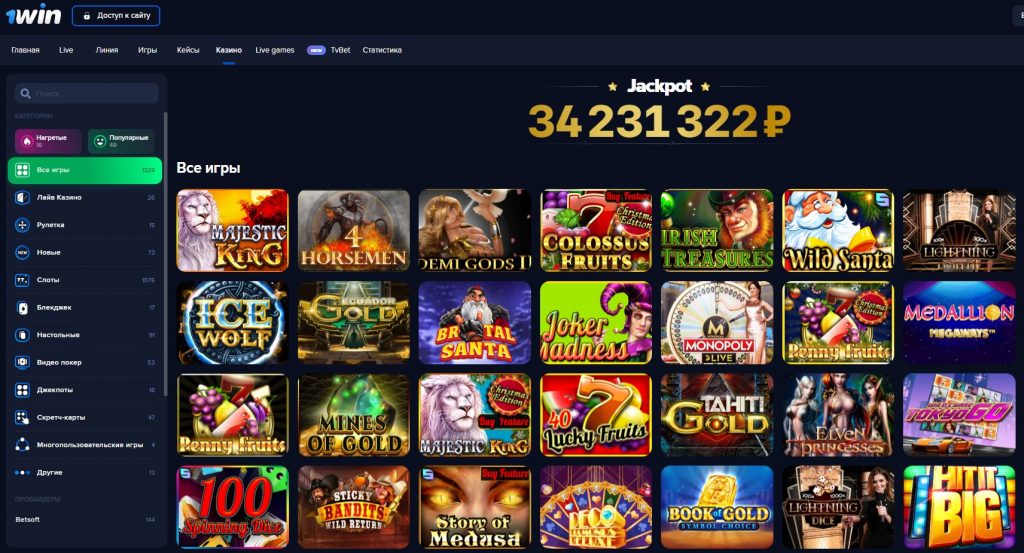Switch to the Live games tab
Screen dimensions: 1024x553
coord(274,50)
